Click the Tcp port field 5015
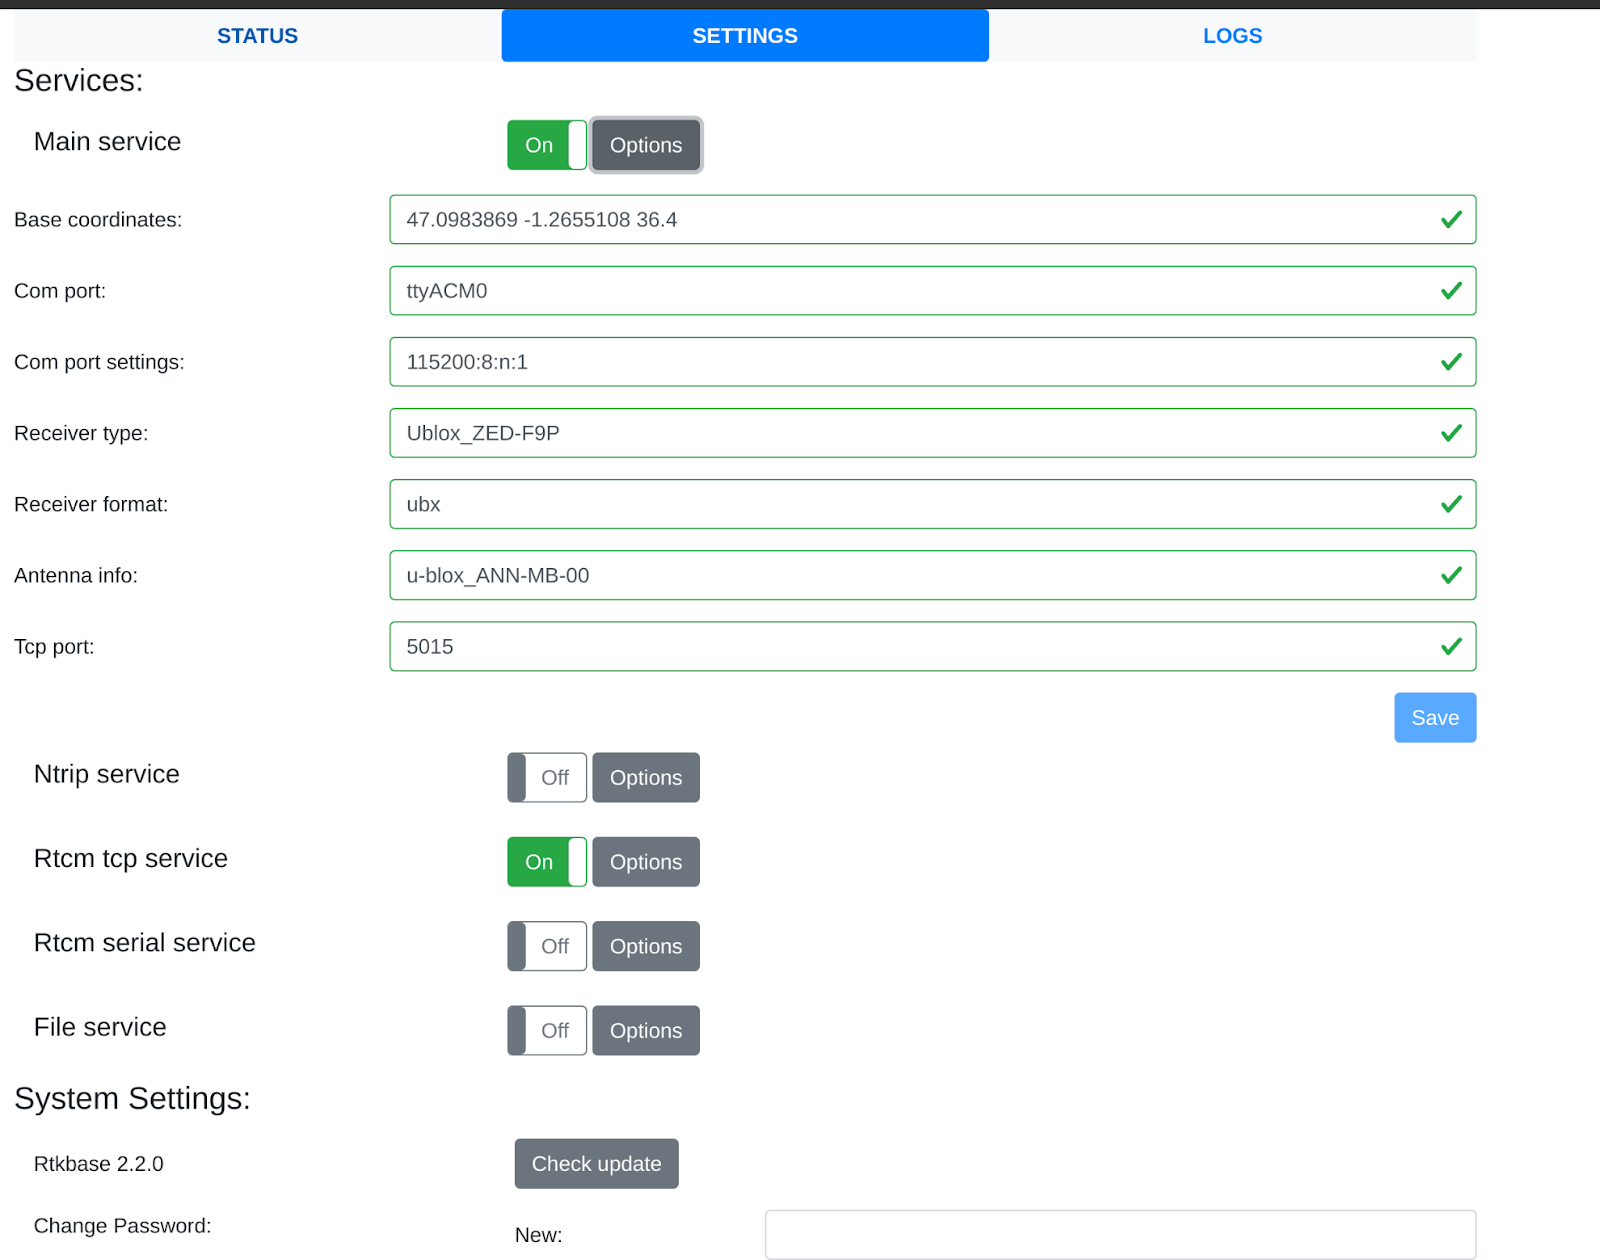This screenshot has height=1260, width=1600. (932, 647)
